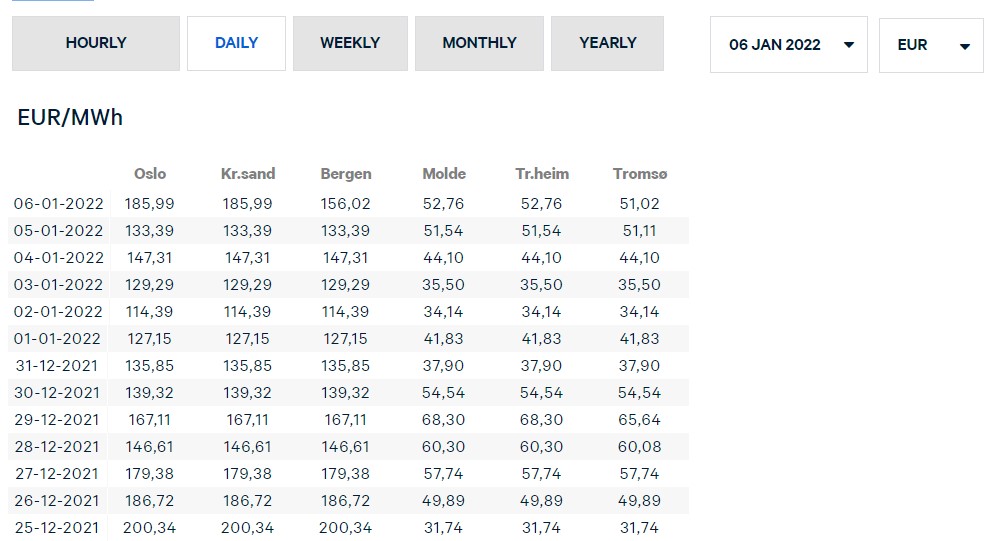This screenshot has width=992, height=541.
Task: Click the currency selector arrow icon
Action: [x=964, y=46]
